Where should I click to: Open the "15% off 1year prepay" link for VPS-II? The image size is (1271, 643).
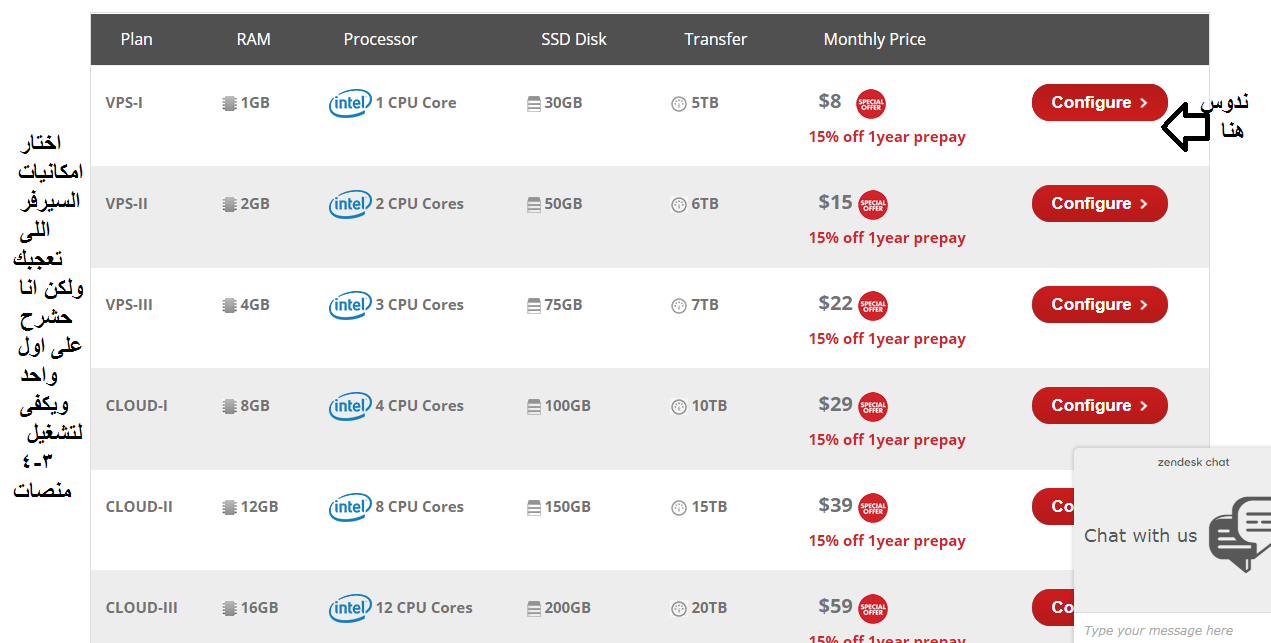887,238
